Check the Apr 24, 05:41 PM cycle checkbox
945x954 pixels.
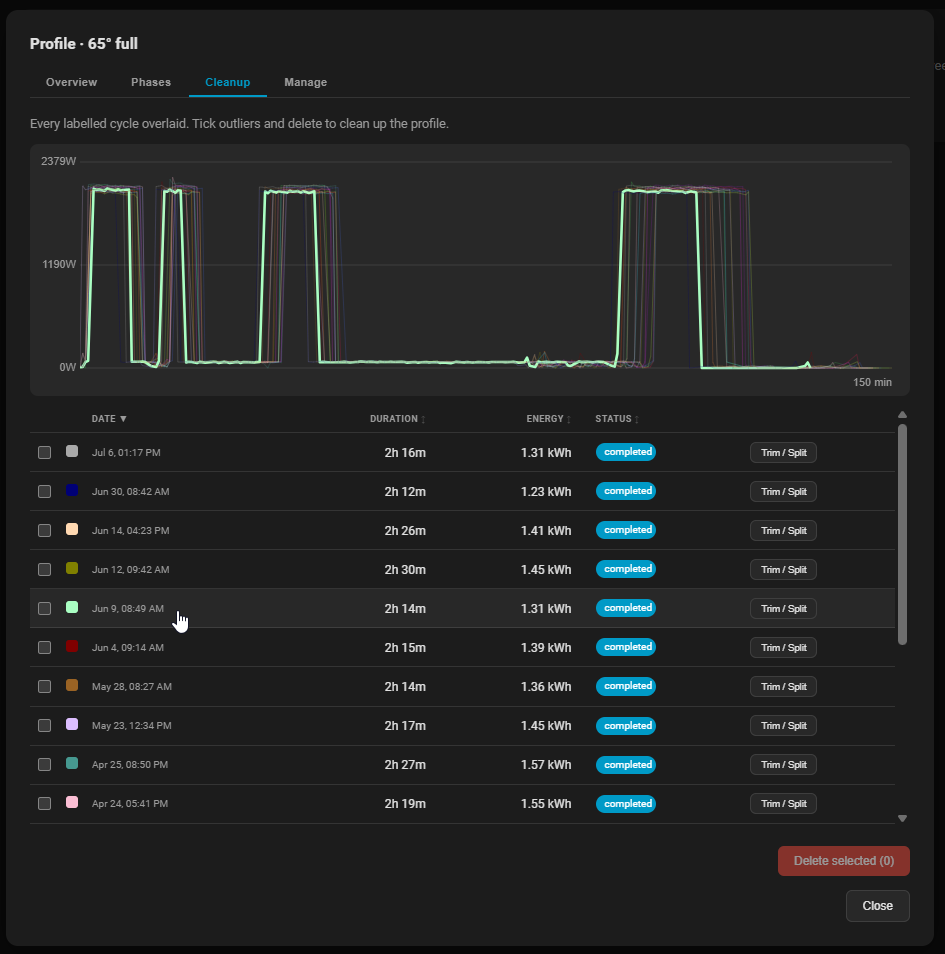[44, 804]
